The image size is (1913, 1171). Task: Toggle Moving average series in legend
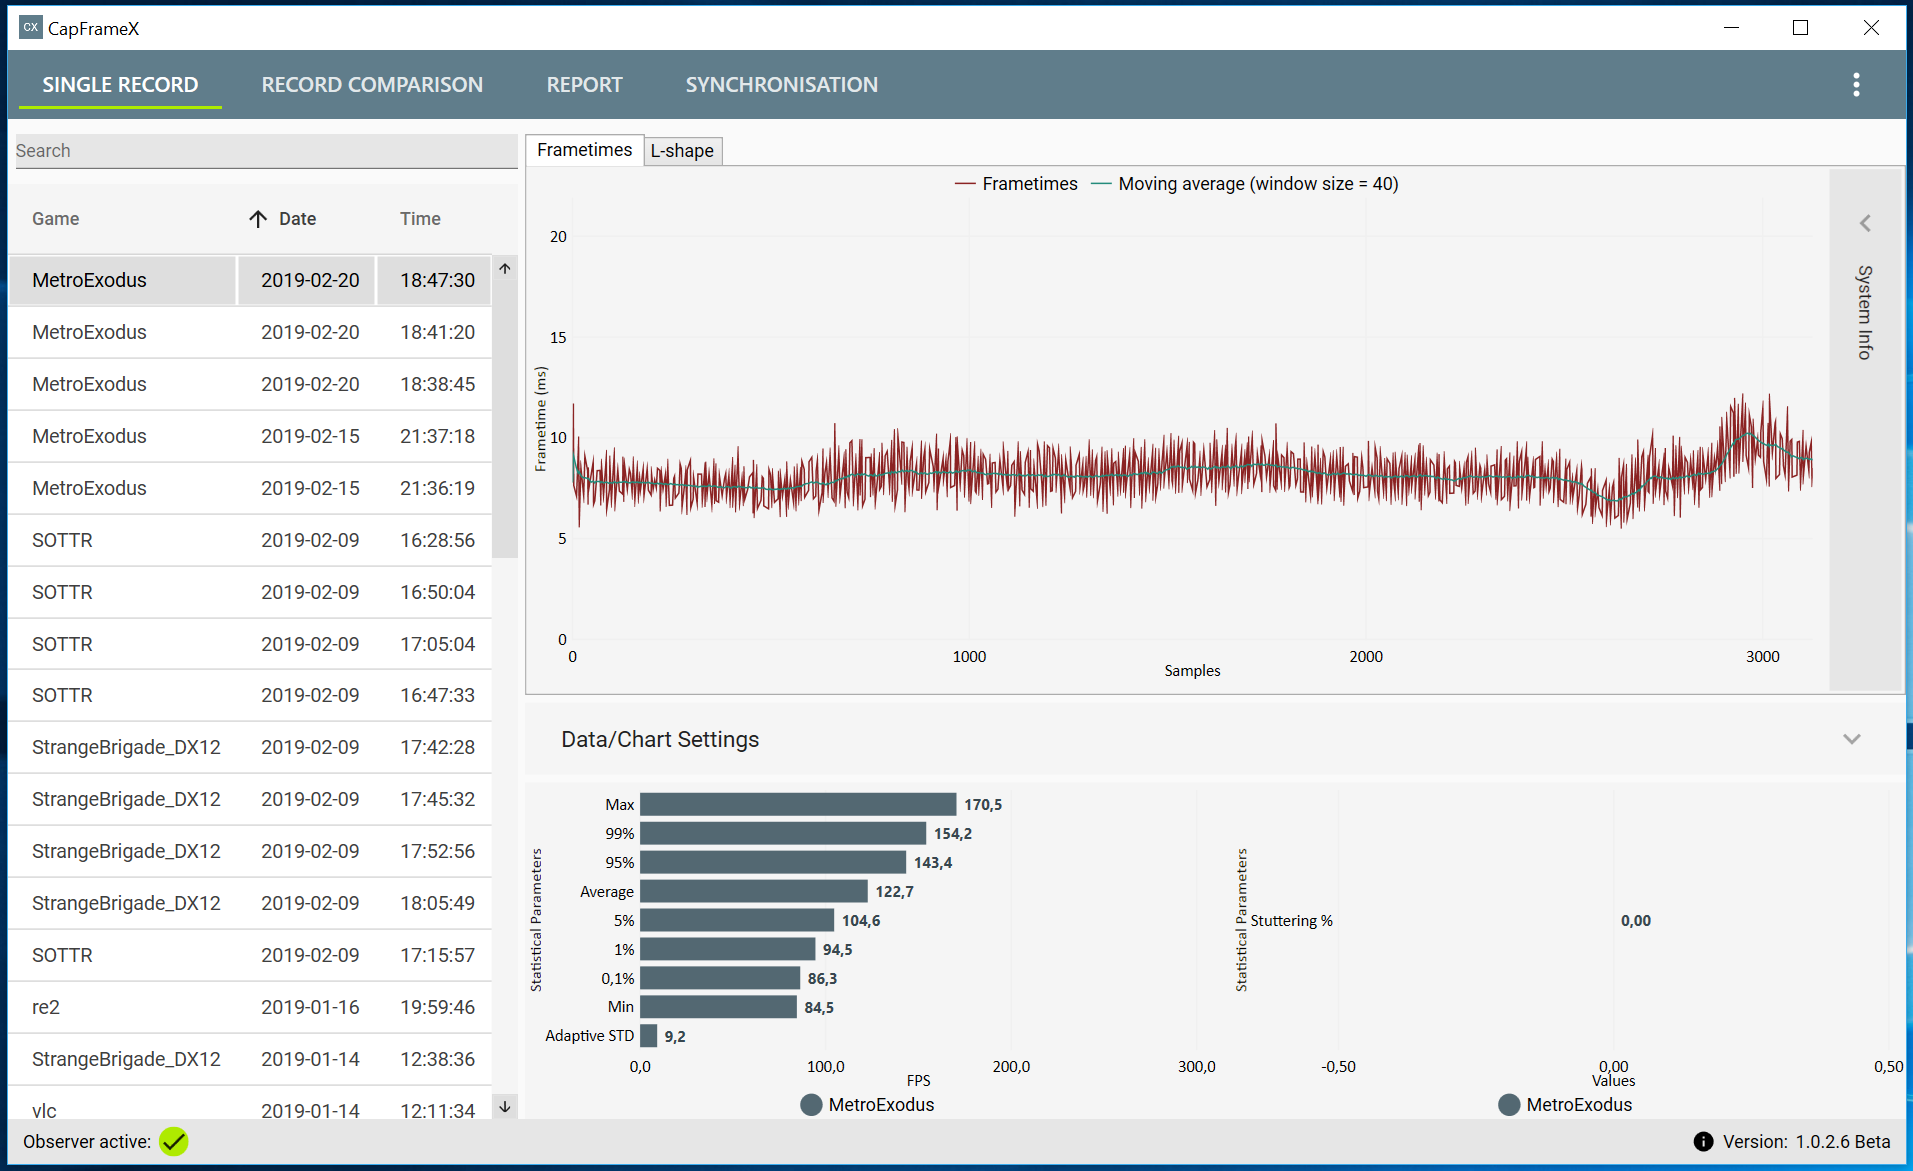coord(1245,184)
